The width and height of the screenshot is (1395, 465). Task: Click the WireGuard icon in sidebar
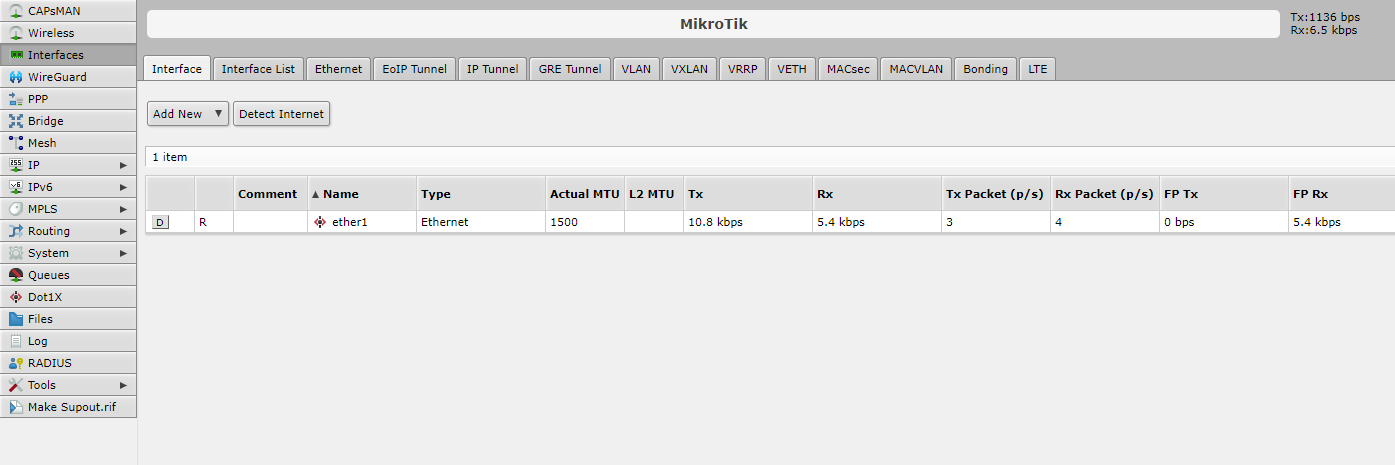[15, 77]
